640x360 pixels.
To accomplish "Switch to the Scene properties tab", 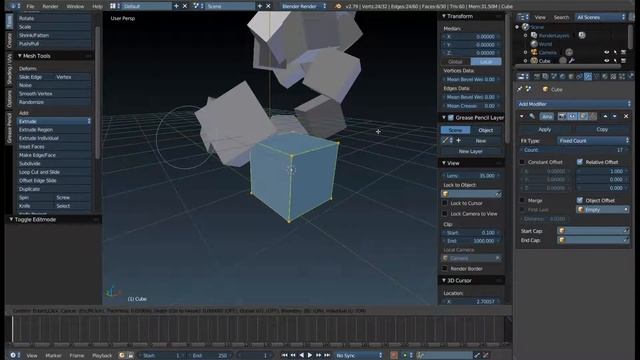I will 554,76.
